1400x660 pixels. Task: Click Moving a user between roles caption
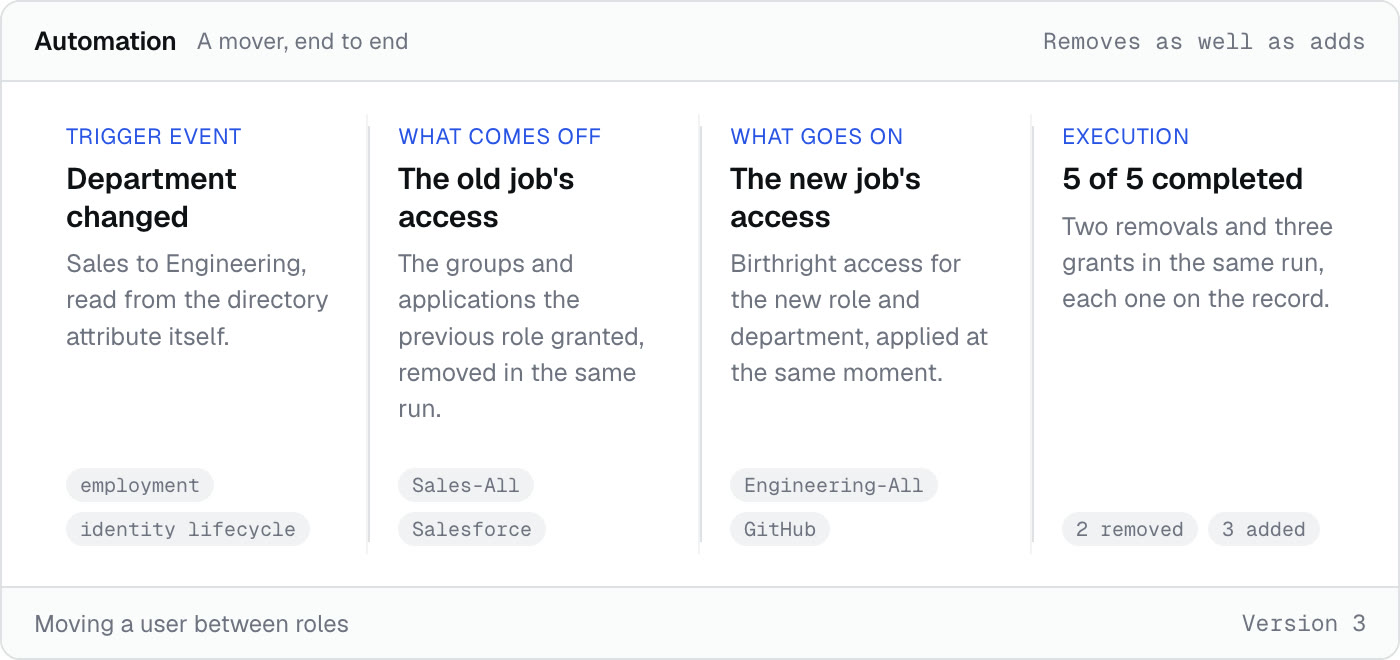click(x=192, y=624)
